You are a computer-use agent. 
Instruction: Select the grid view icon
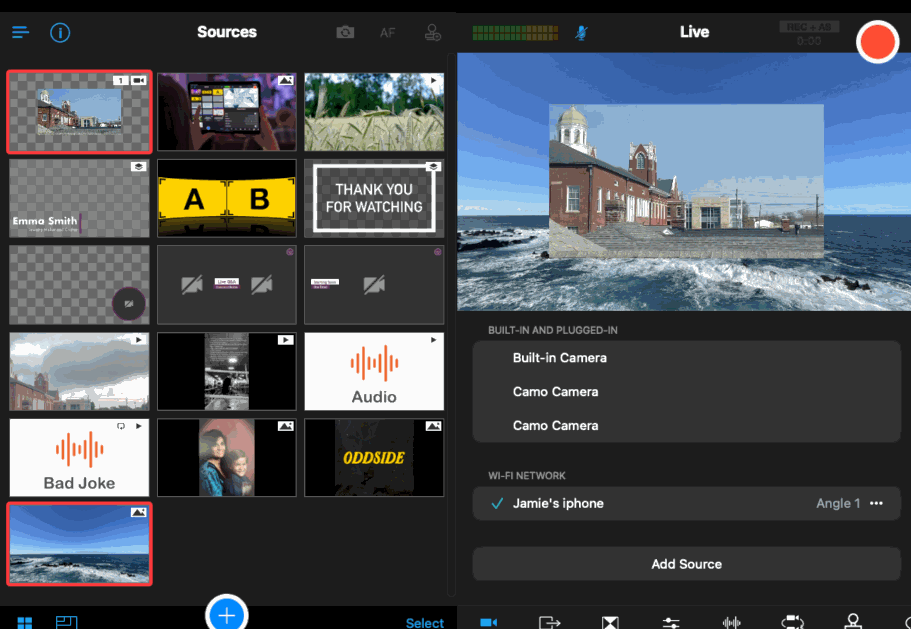tap(25, 622)
